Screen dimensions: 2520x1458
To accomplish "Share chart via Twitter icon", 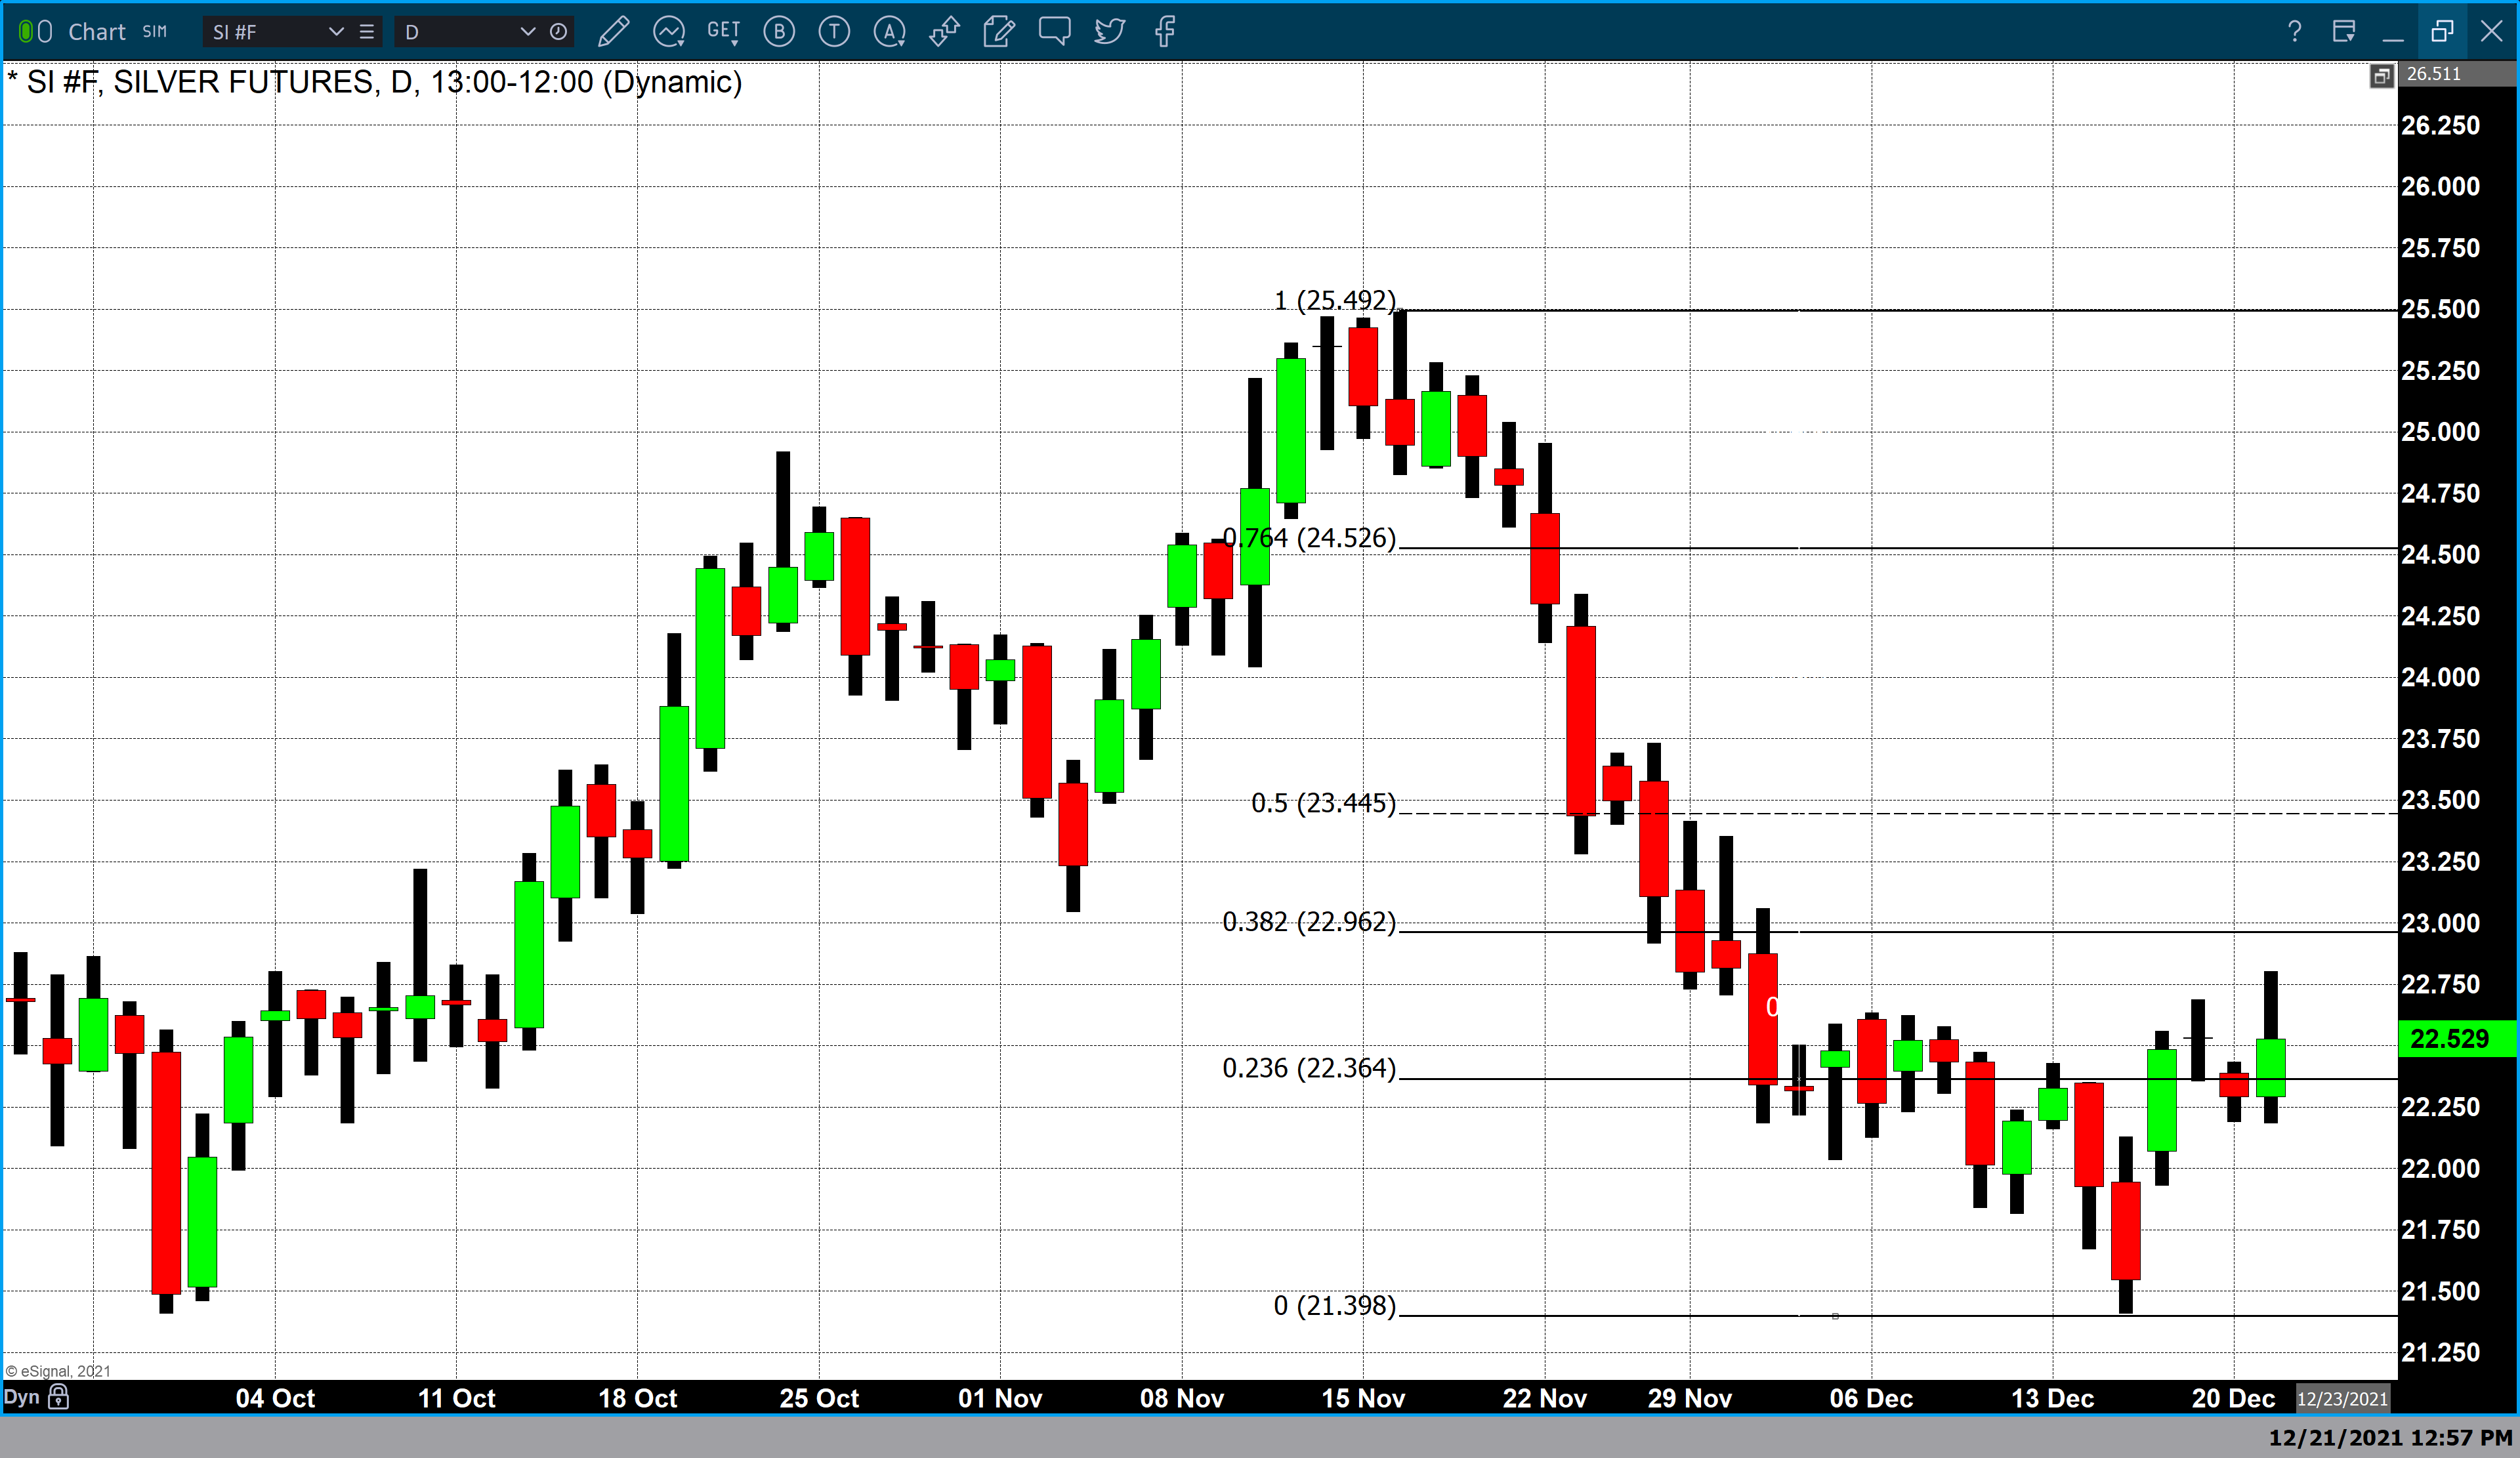I will (1109, 32).
